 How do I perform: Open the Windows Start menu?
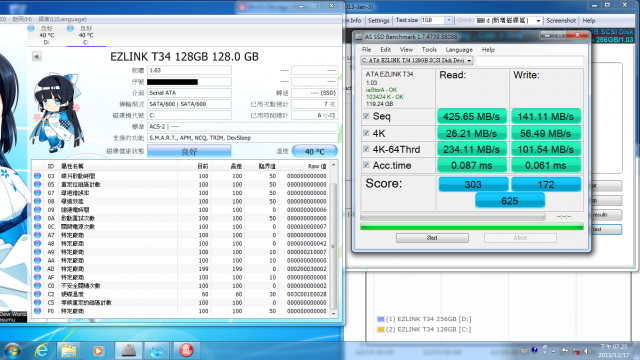[x=12, y=350]
